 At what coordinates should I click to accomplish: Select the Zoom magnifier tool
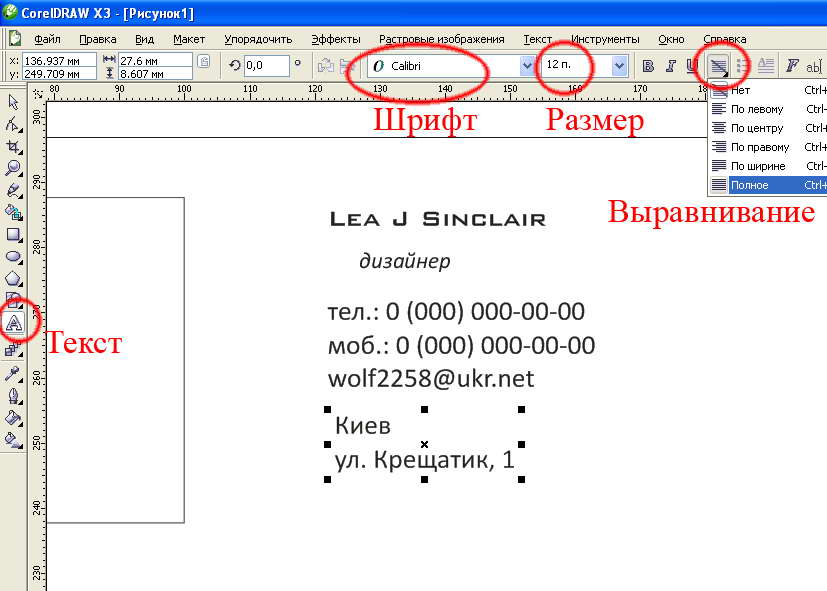(x=14, y=167)
